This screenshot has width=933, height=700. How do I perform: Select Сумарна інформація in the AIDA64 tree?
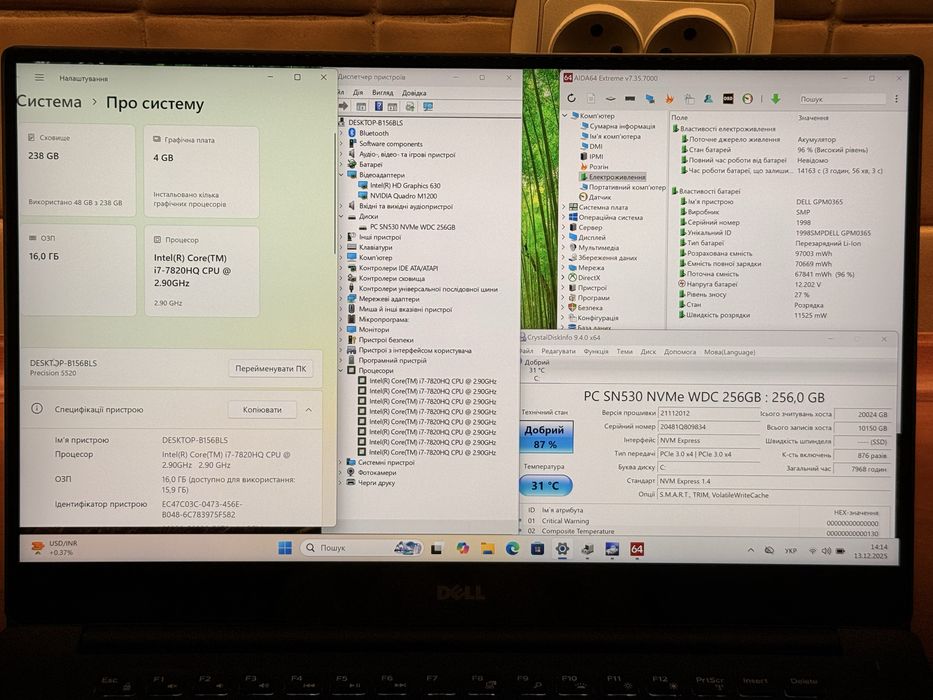(x=618, y=126)
